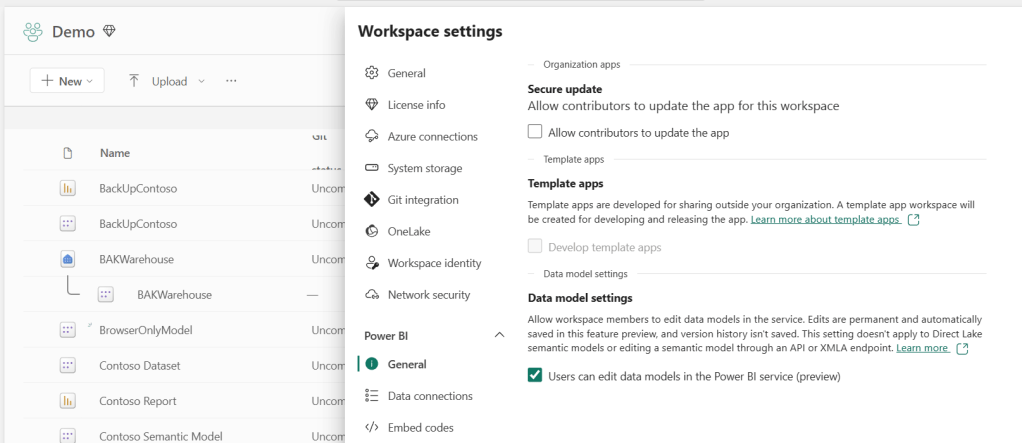Toggle the Develop template apps checkbox
The image size is (1022, 443).
click(535, 246)
